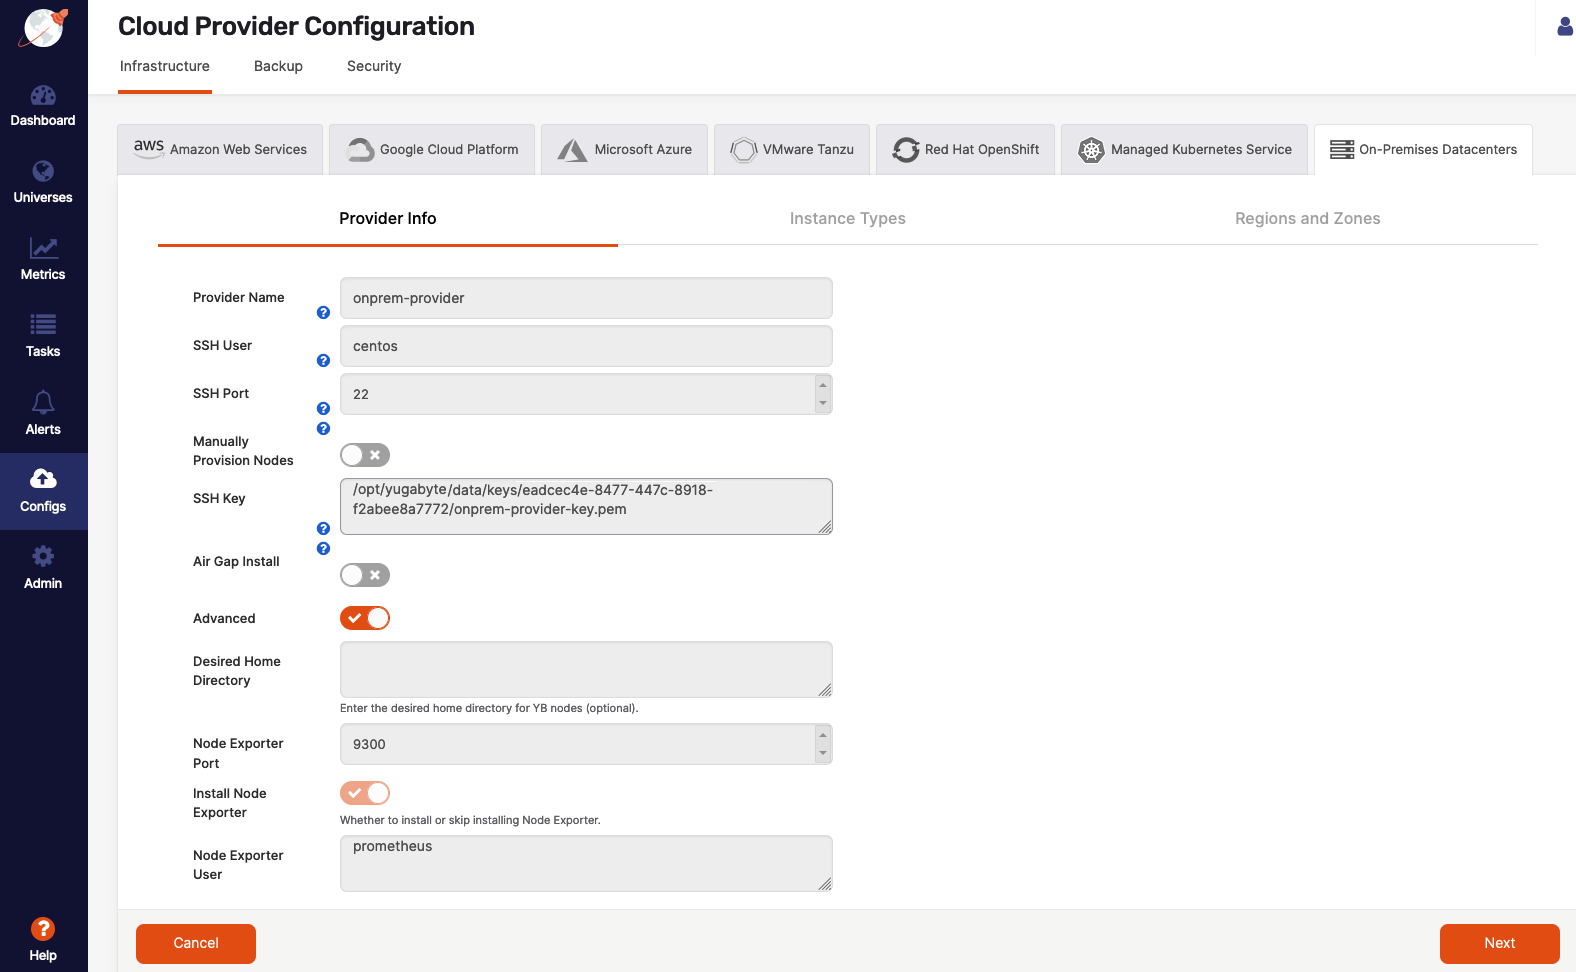This screenshot has width=1576, height=972.
Task: Open the Universes globe icon
Action: [x=43, y=171]
